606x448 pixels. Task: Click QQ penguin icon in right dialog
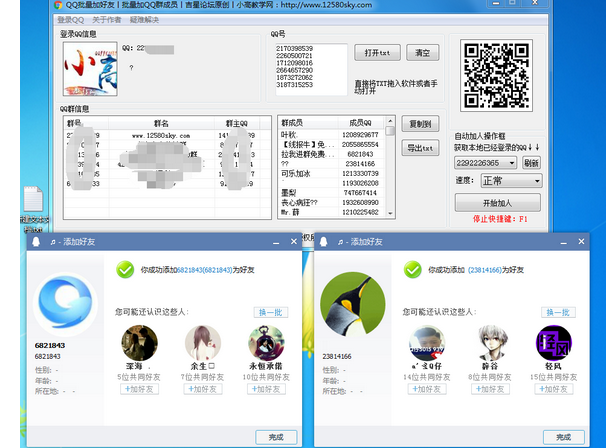[323, 242]
